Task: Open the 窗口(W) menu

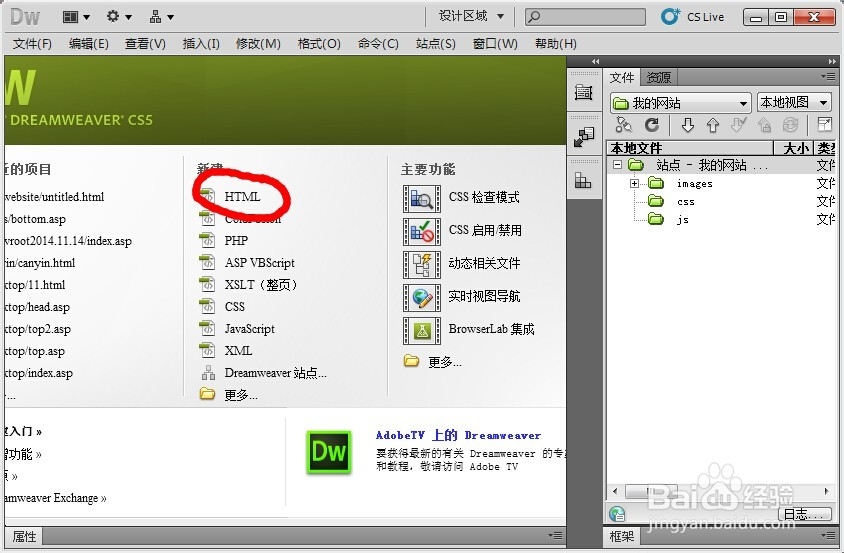Action: pos(495,44)
